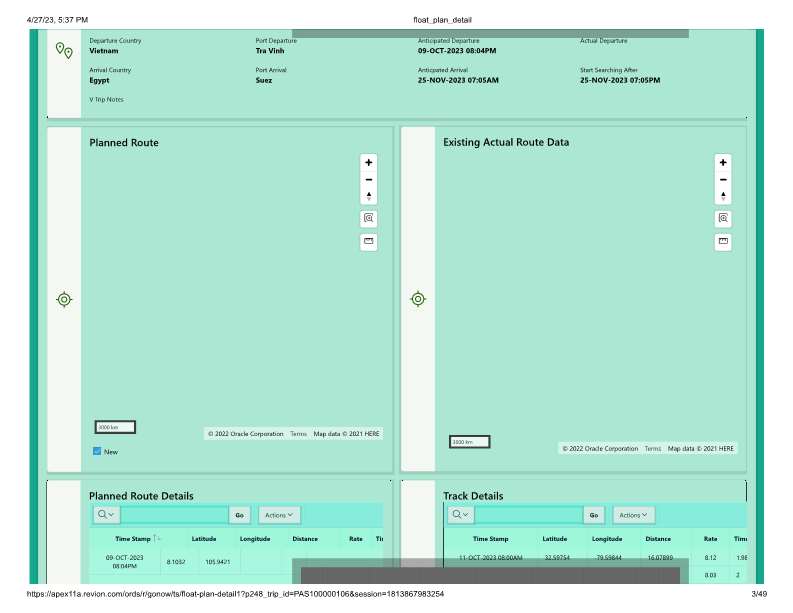Expand search column selector in Track Details

pyautogui.click(x=460, y=515)
